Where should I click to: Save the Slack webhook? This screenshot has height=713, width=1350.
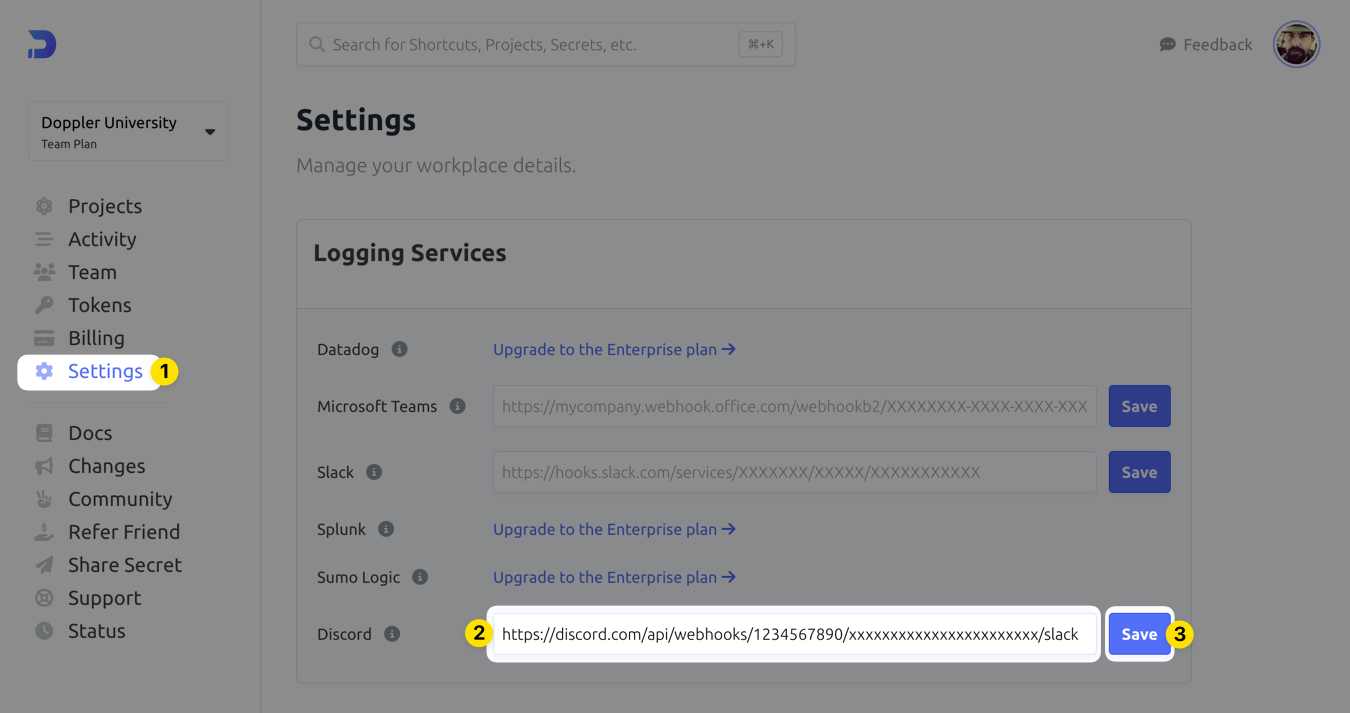(x=1139, y=472)
